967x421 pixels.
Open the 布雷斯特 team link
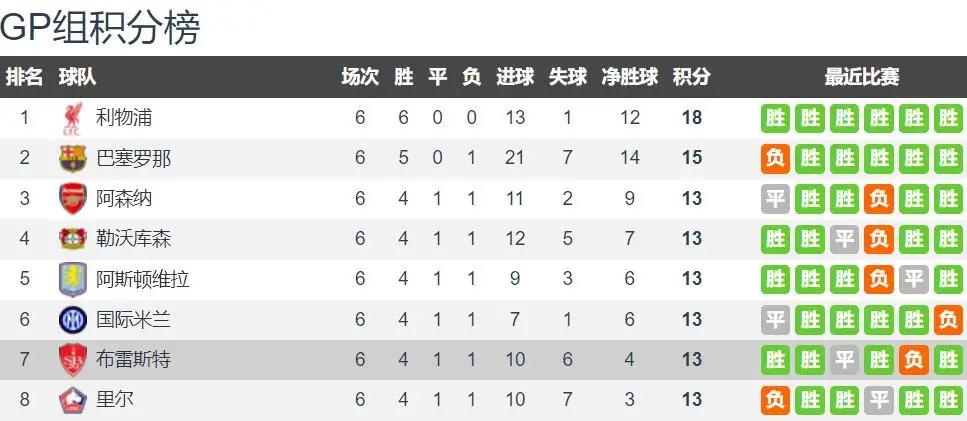133,359
